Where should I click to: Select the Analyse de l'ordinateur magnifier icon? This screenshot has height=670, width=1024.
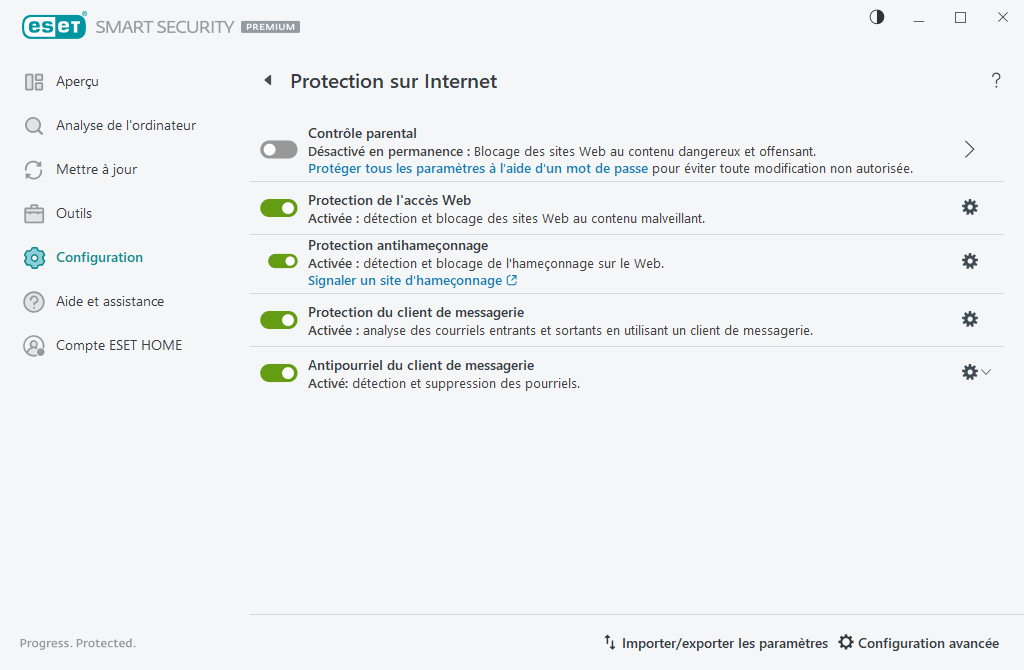[34, 125]
